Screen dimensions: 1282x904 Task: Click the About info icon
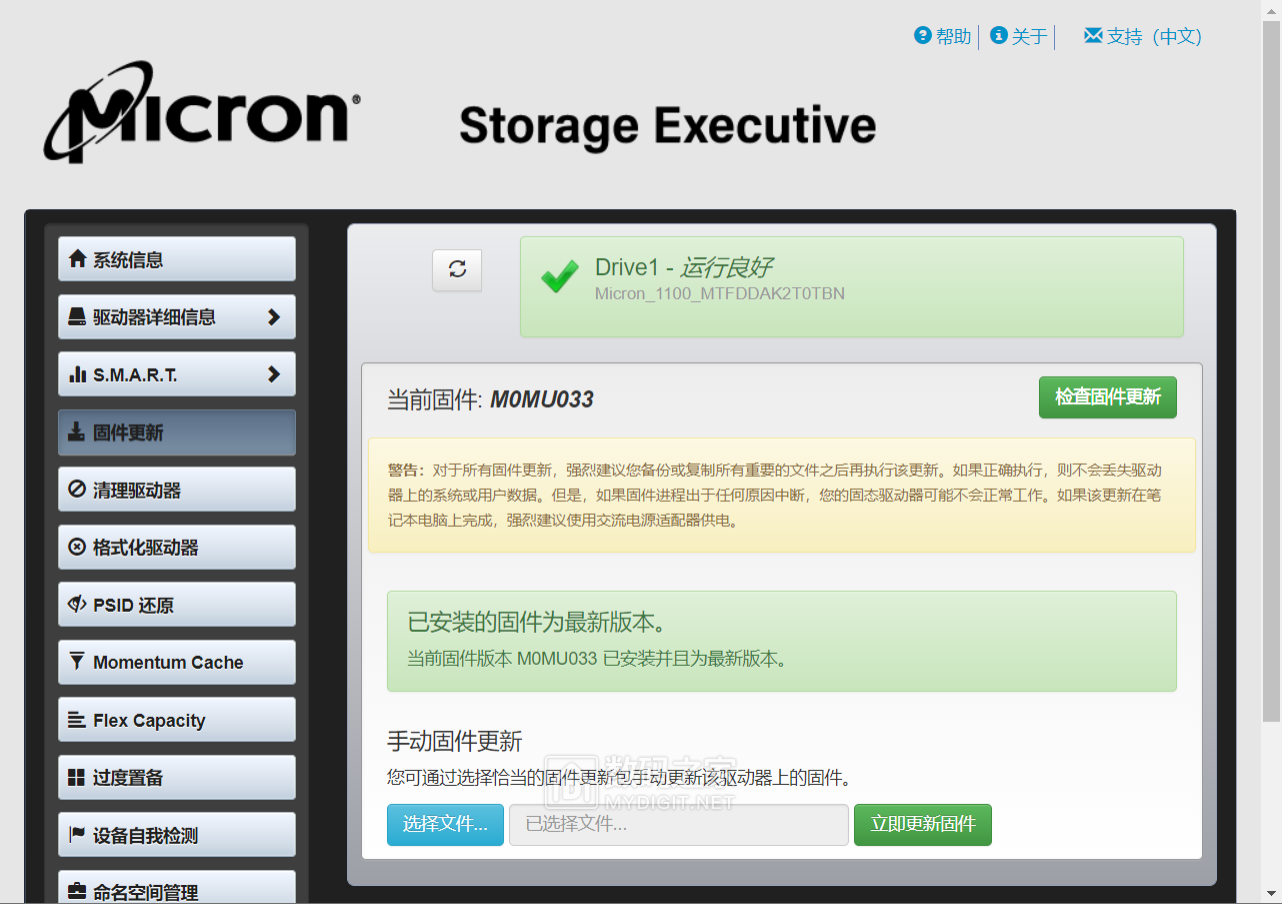[x=998, y=36]
